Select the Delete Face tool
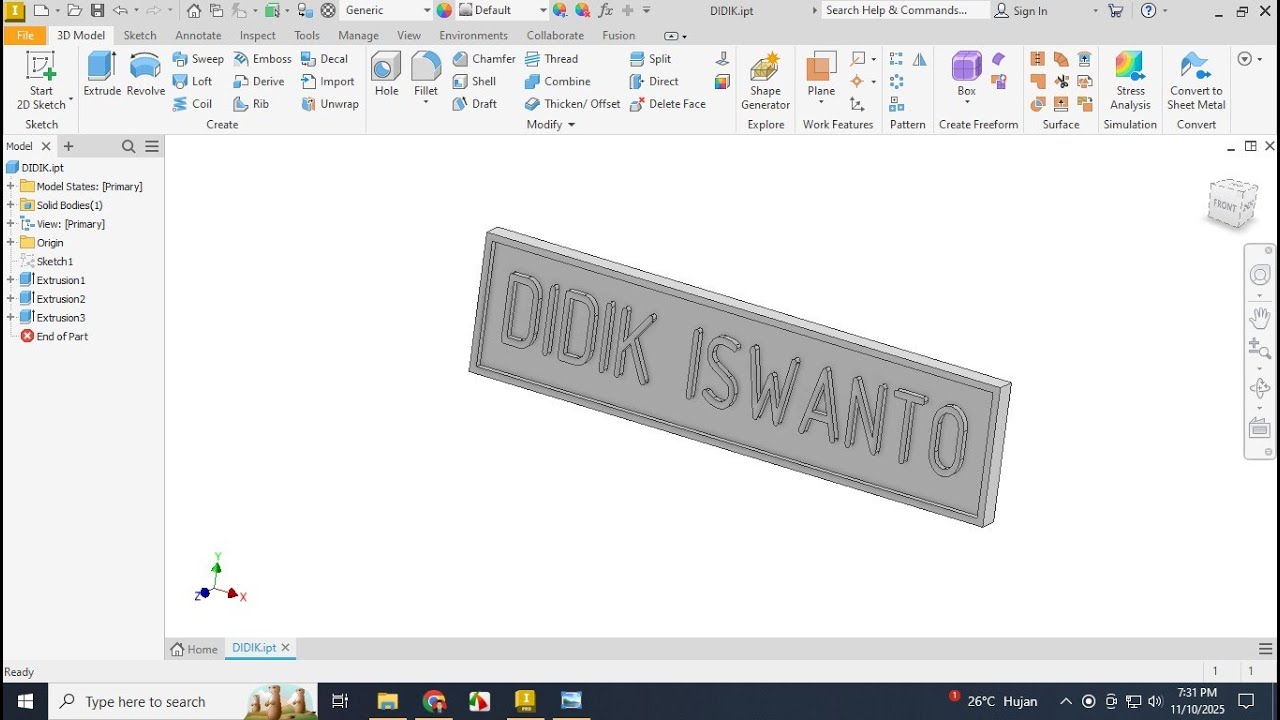 [x=667, y=103]
